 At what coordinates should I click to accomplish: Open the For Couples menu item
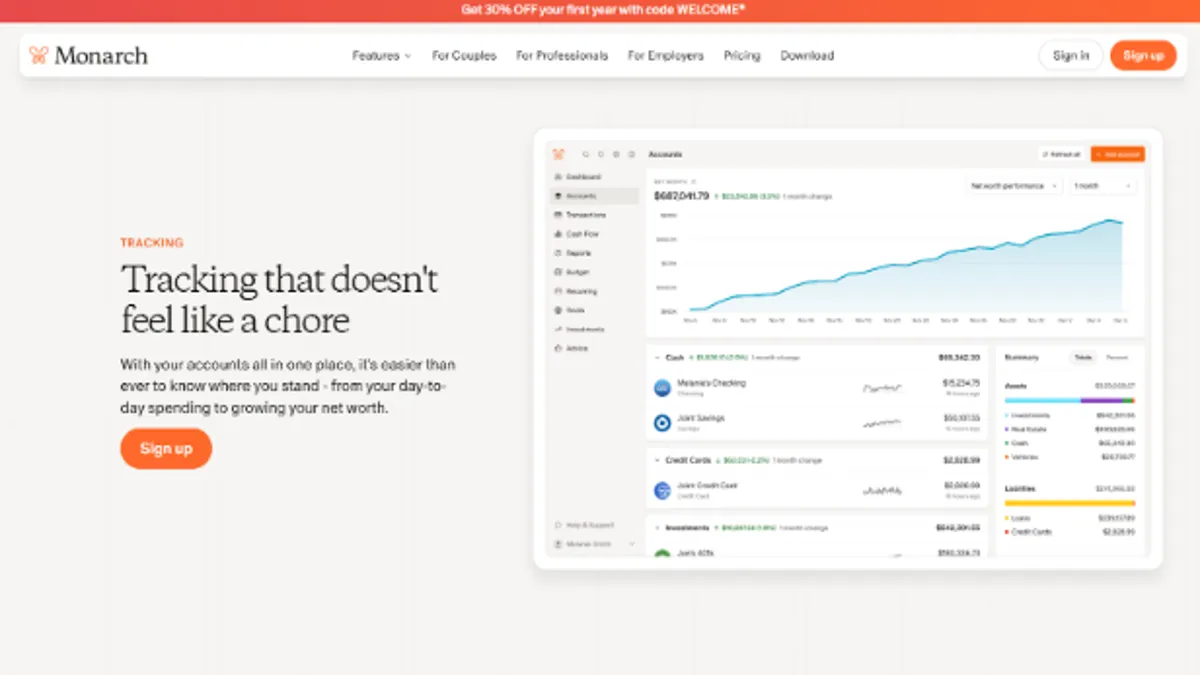[464, 56]
